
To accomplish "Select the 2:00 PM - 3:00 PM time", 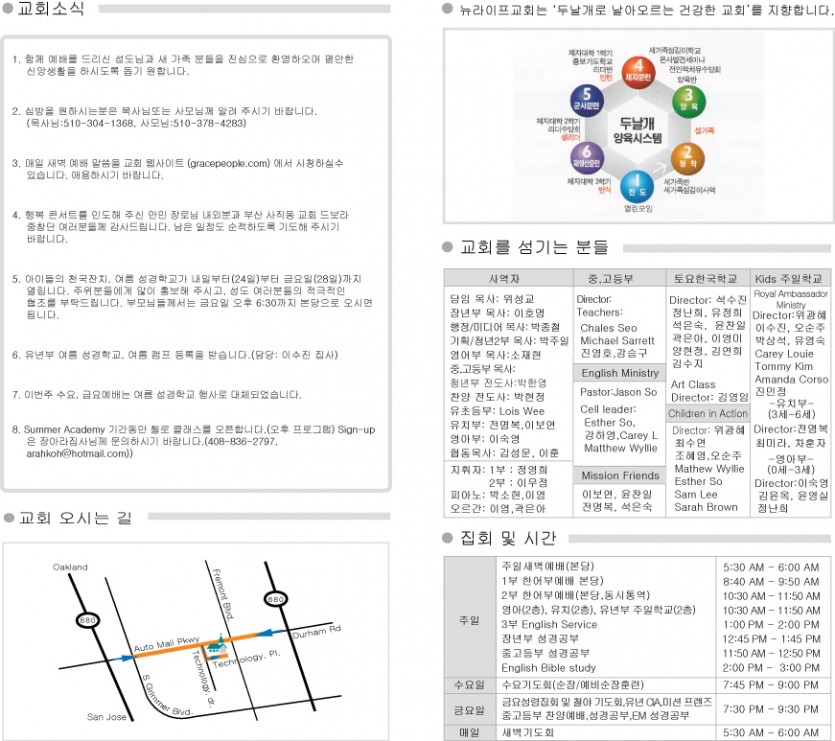I will click(771, 667).
